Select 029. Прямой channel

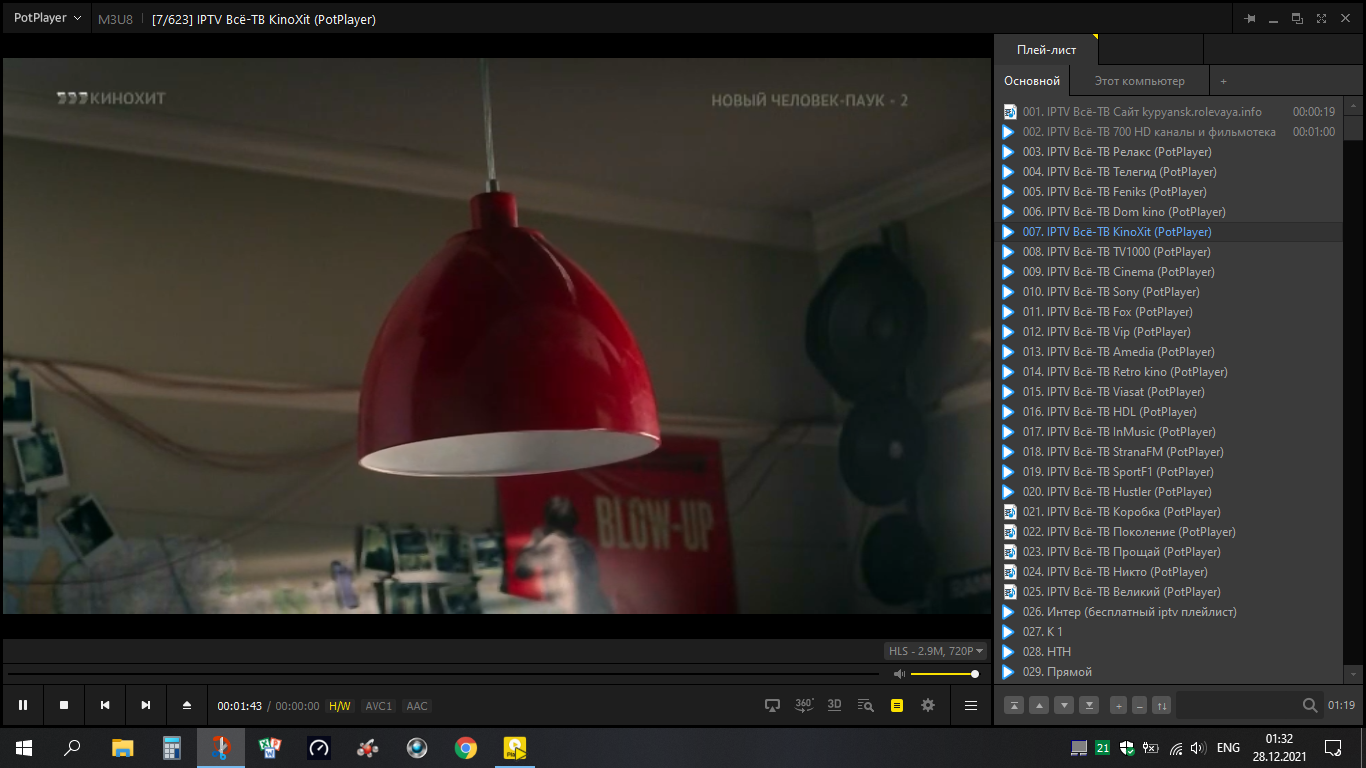tap(1170, 672)
